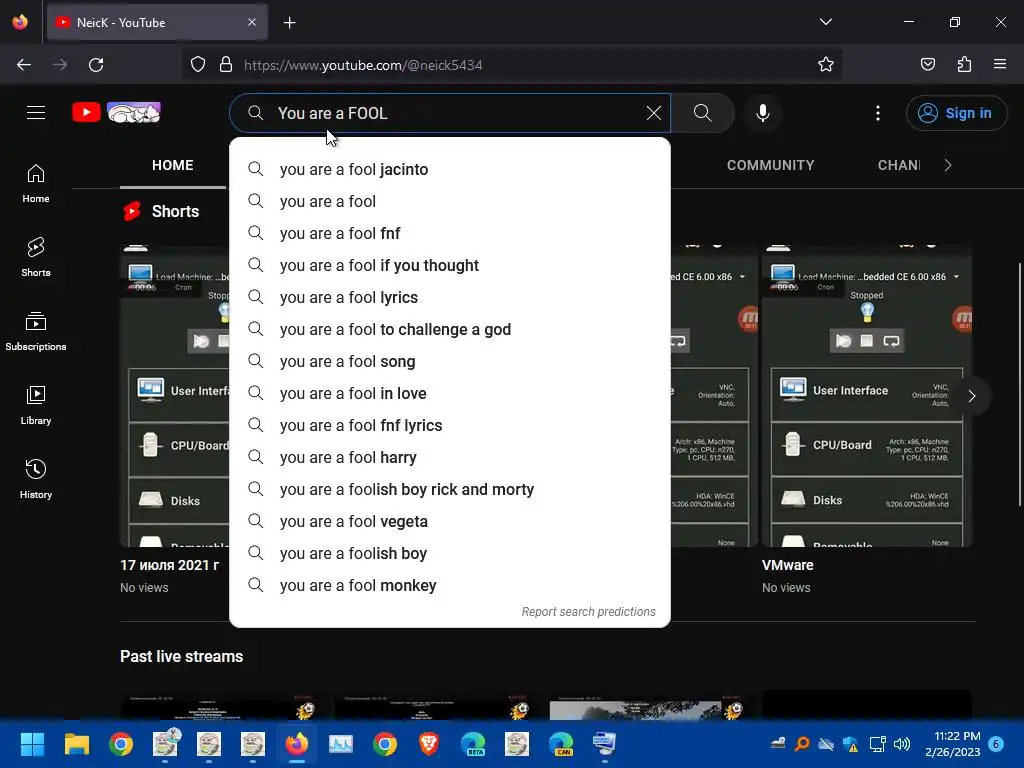Open Shorts in the sidebar
The image size is (1024, 768).
tap(36, 257)
